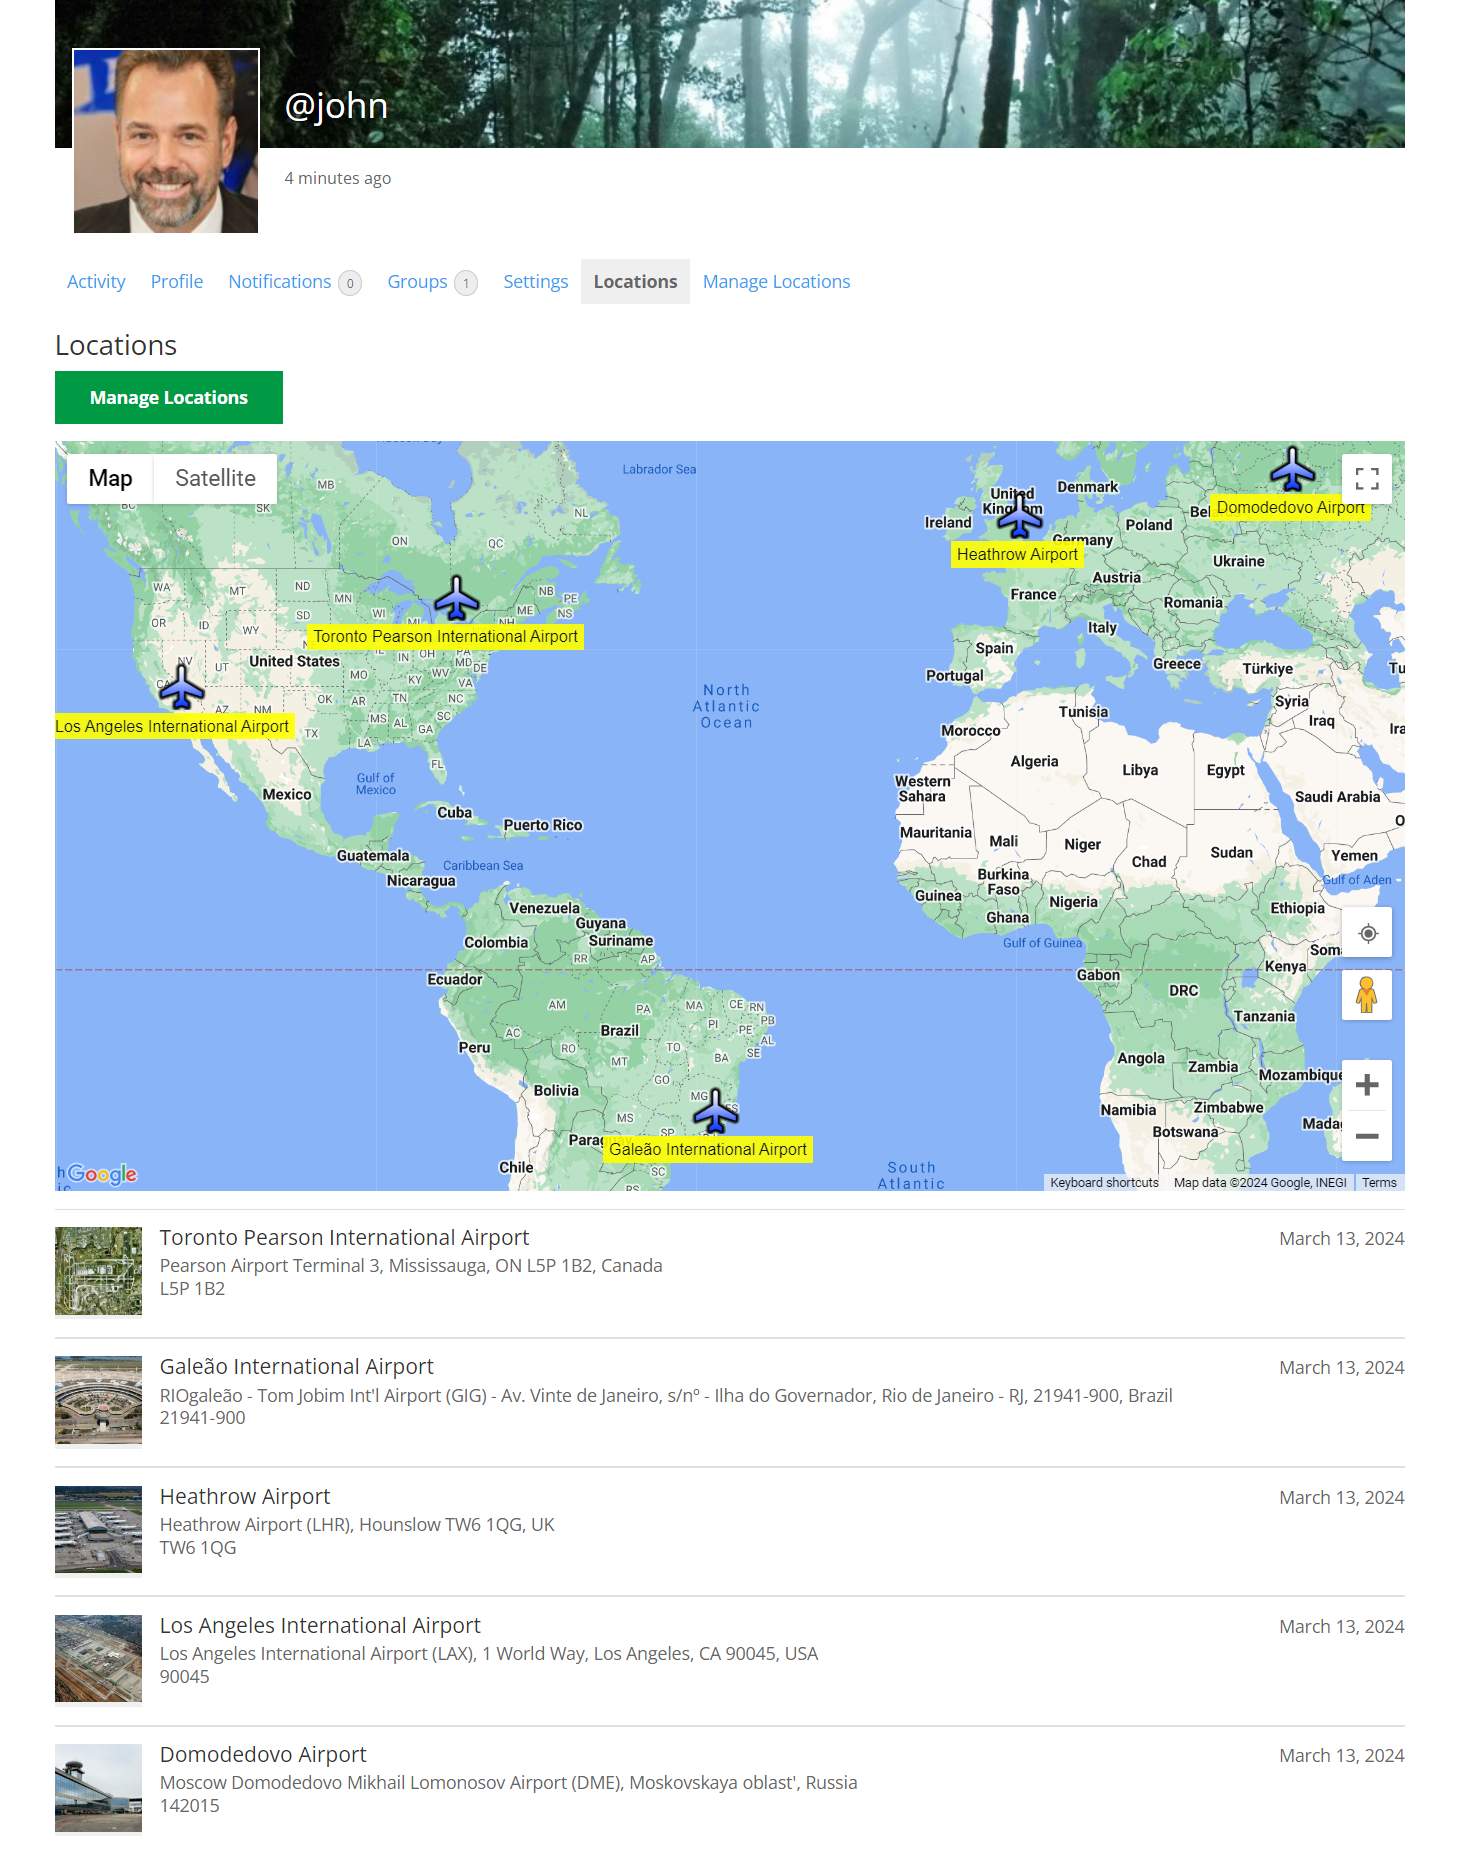Click the Domodedovo airplane map marker
This screenshot has height=1850, width=1460.
(1293, 469)
